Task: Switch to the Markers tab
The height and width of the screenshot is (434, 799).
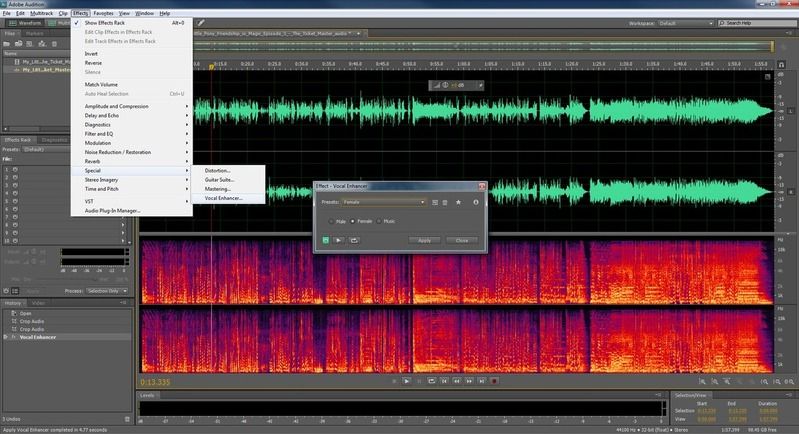Action: [x=35, y=34]
